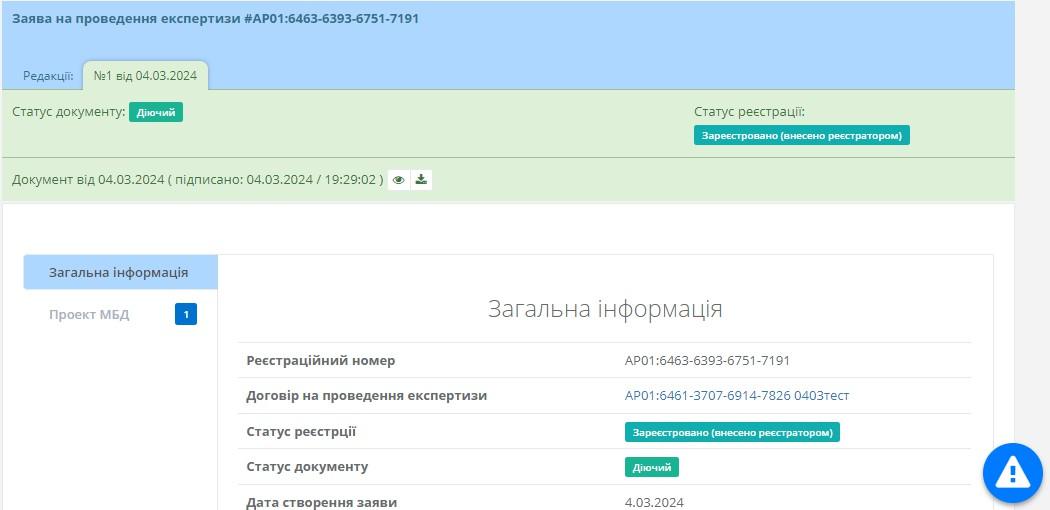Click the Зареєстровано badge in the table row
The image size is (1050, 510).
(732, 432)
